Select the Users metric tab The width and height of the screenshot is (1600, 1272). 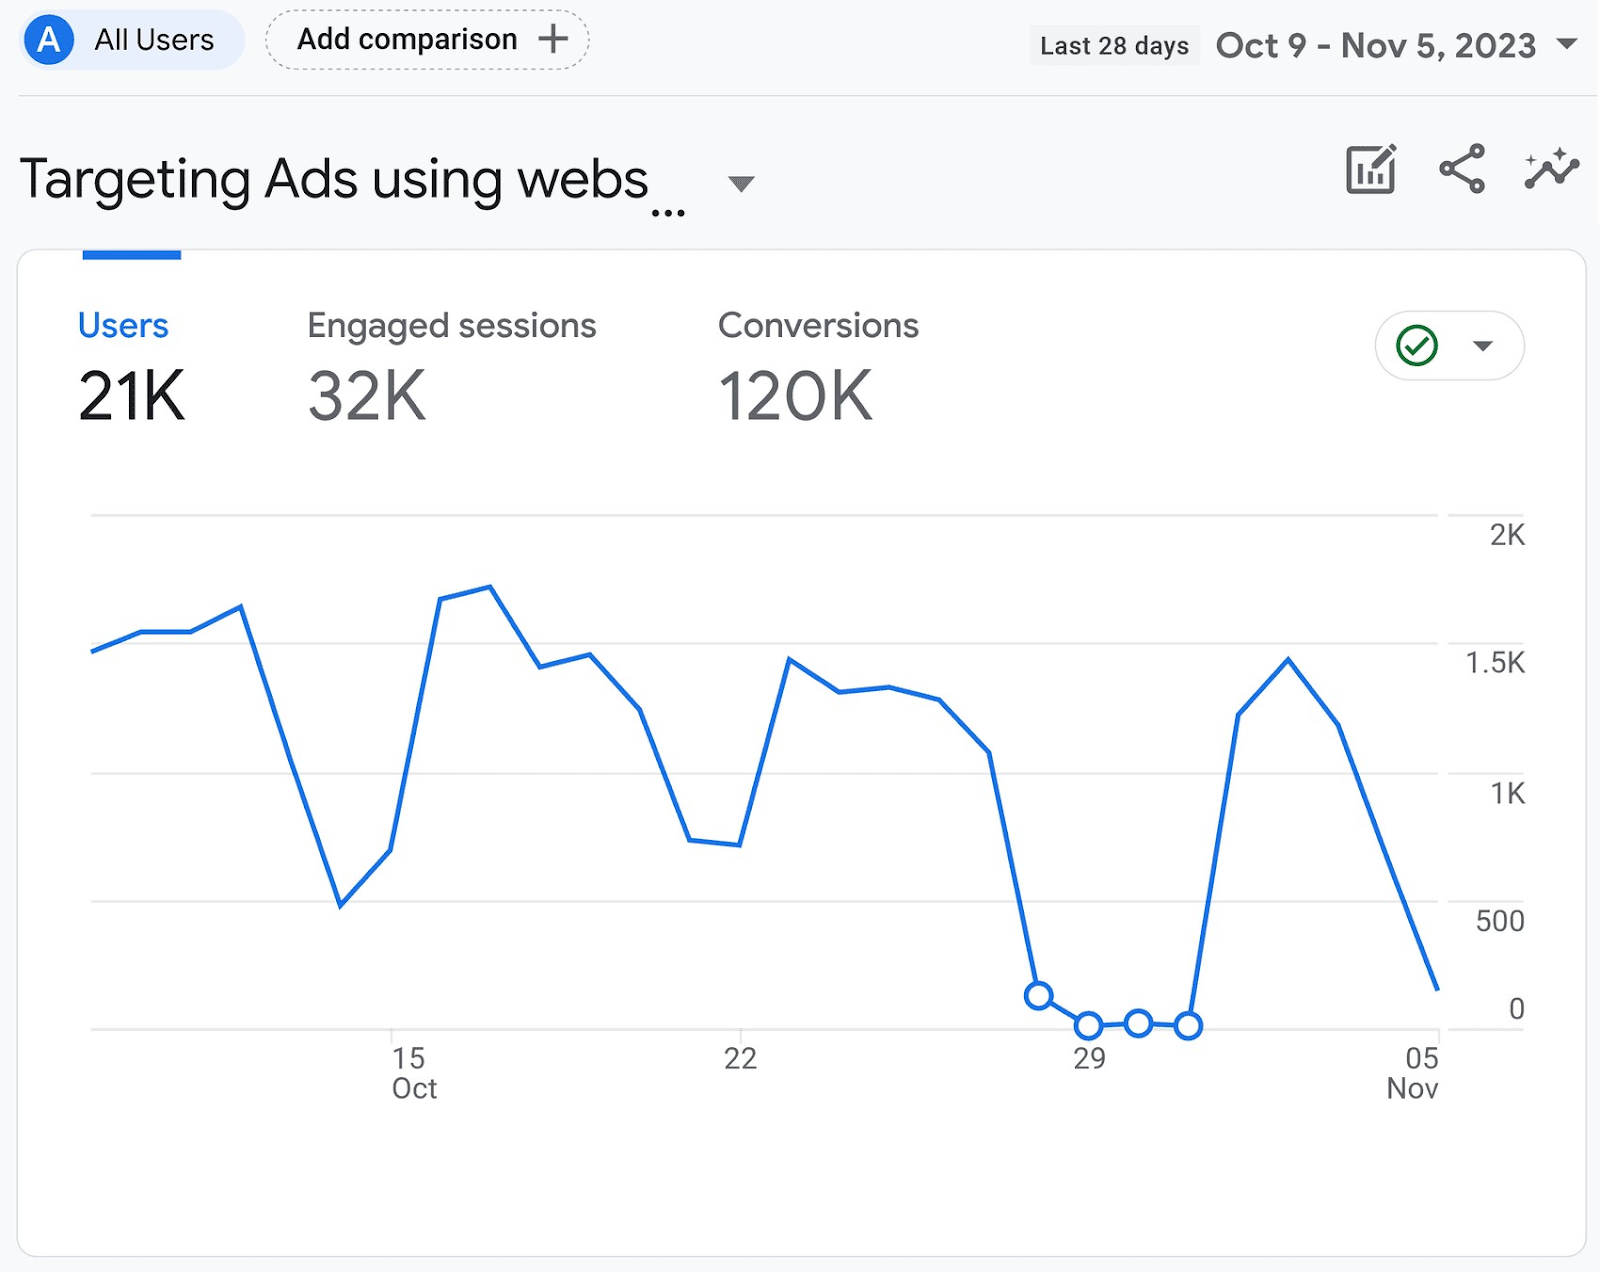(x=122, y=325)
